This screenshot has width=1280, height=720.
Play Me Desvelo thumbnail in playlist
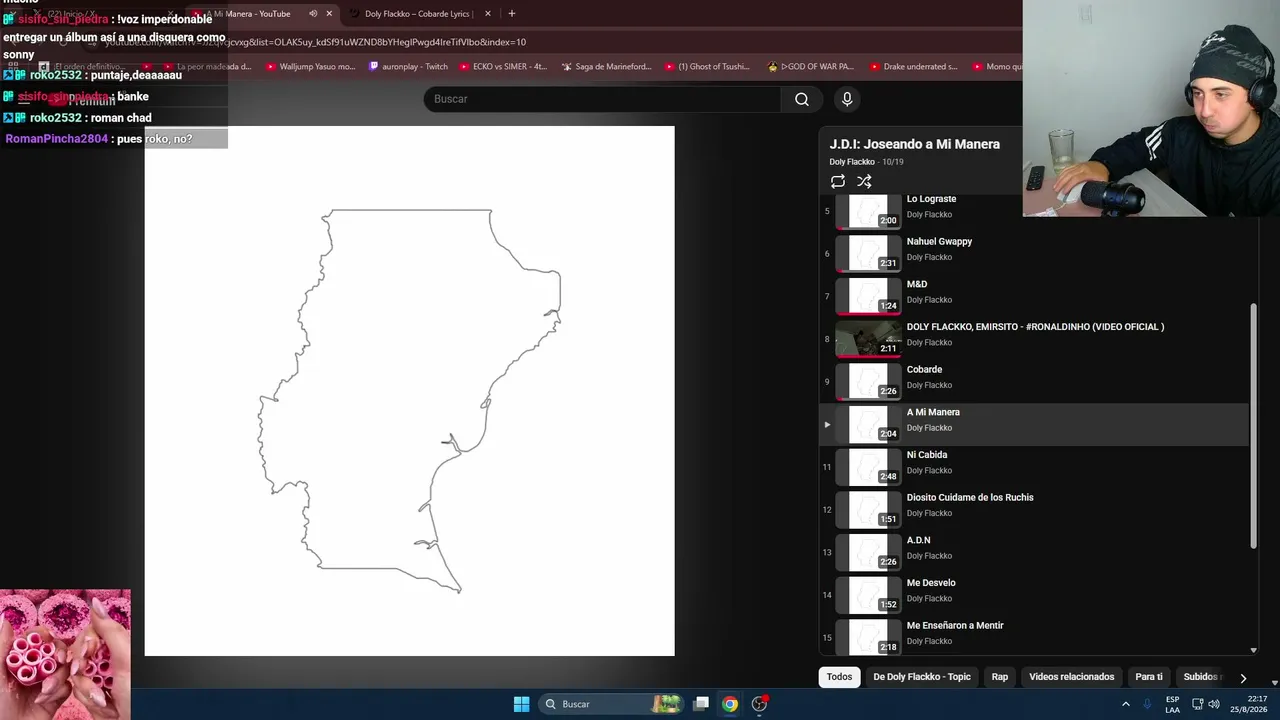point(868,595)
